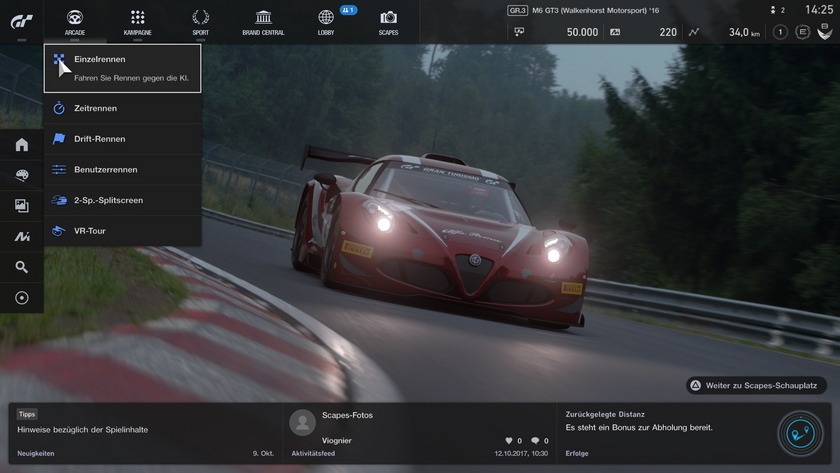The image size is (840, 473).
Task: Open the Tipps news panel
Action: pyautogui.click(x=145, y=432)
